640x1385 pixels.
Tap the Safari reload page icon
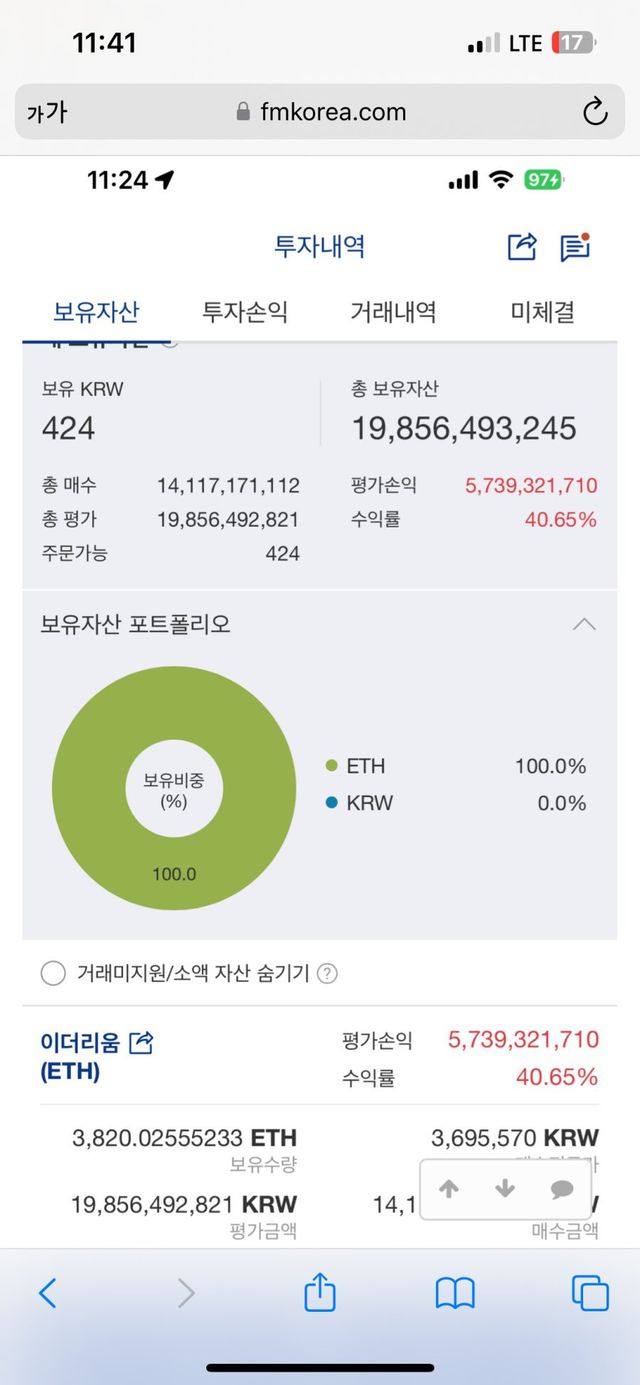(595, 111)
